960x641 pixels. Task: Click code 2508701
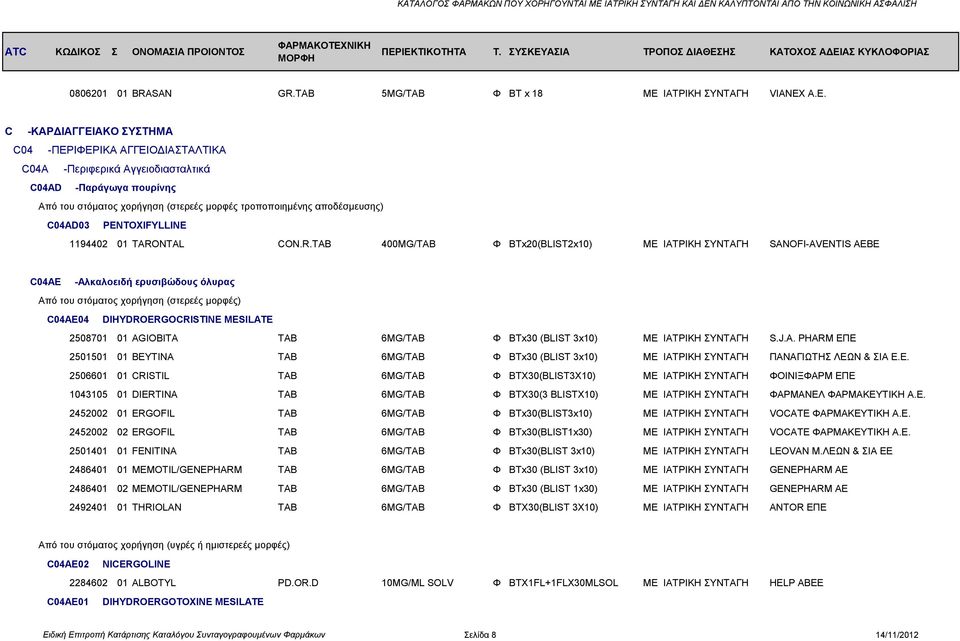pyautogui.click(x=88, y=338)
